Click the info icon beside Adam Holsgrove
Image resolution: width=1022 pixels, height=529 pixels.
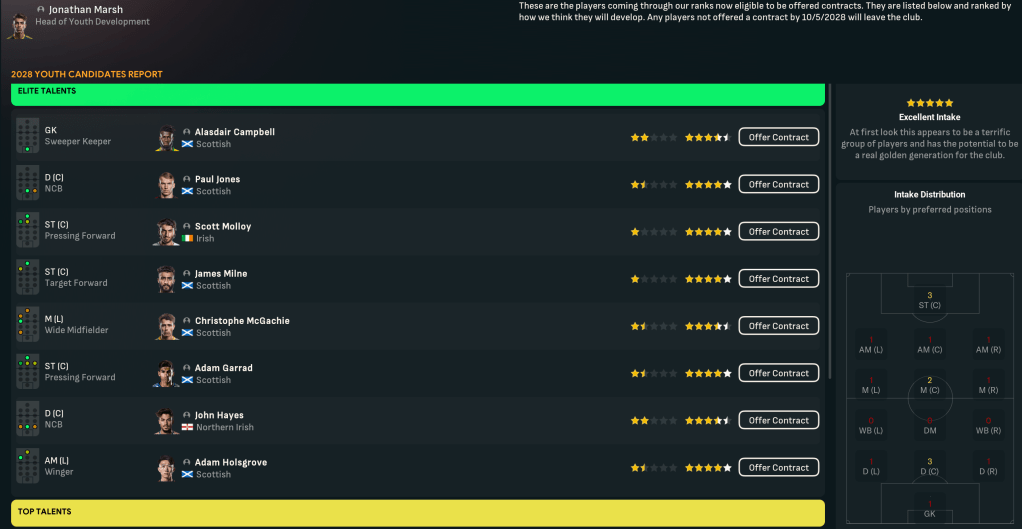pos(187,463)
